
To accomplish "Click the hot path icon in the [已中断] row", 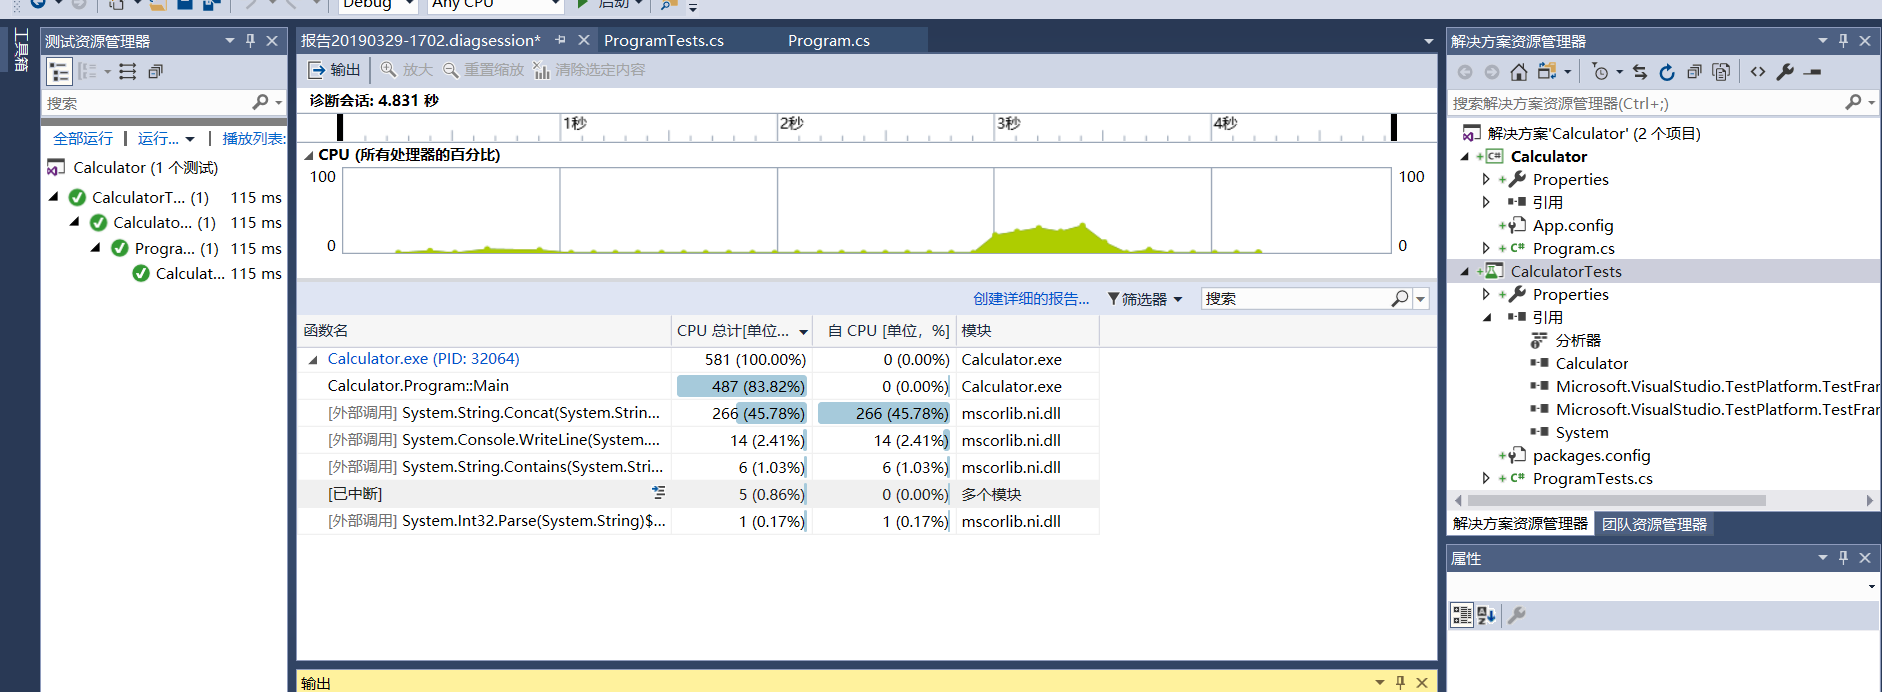I will coord(658,493).
